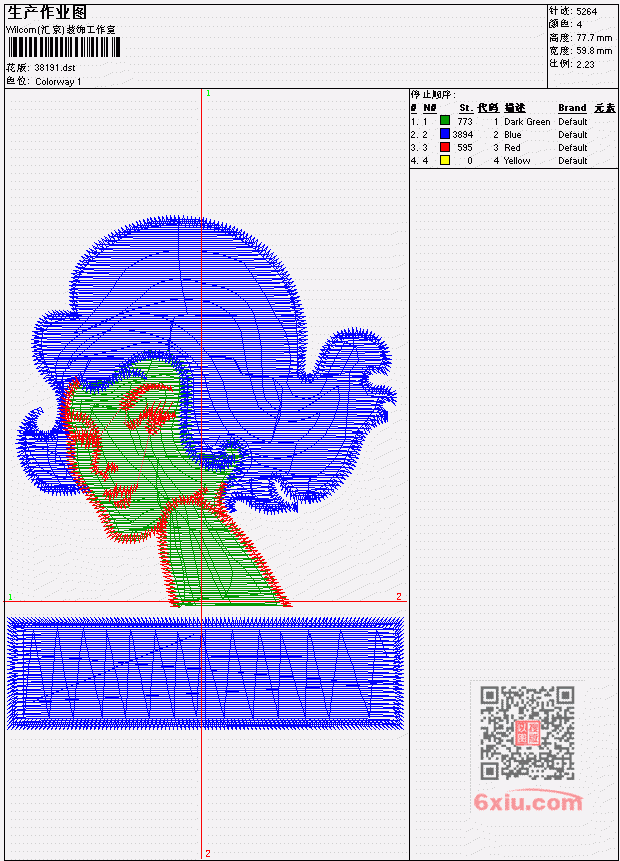The image size is (620, 861).
Task: Select the 'Yellow' description cell
Action: [517, 161]
